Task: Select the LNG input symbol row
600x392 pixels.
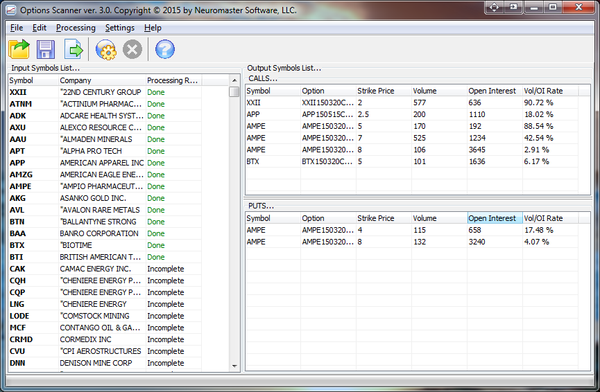Action: tap(105, 304)
